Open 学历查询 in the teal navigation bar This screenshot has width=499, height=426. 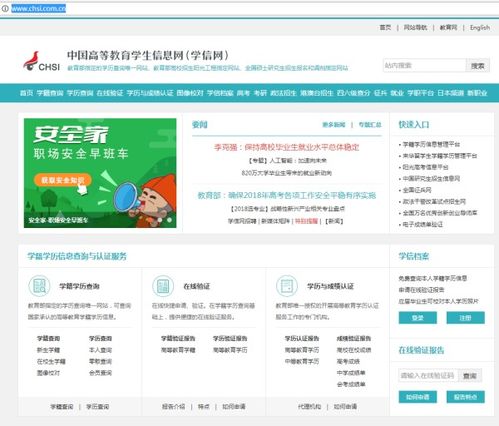tap(80, 93)
